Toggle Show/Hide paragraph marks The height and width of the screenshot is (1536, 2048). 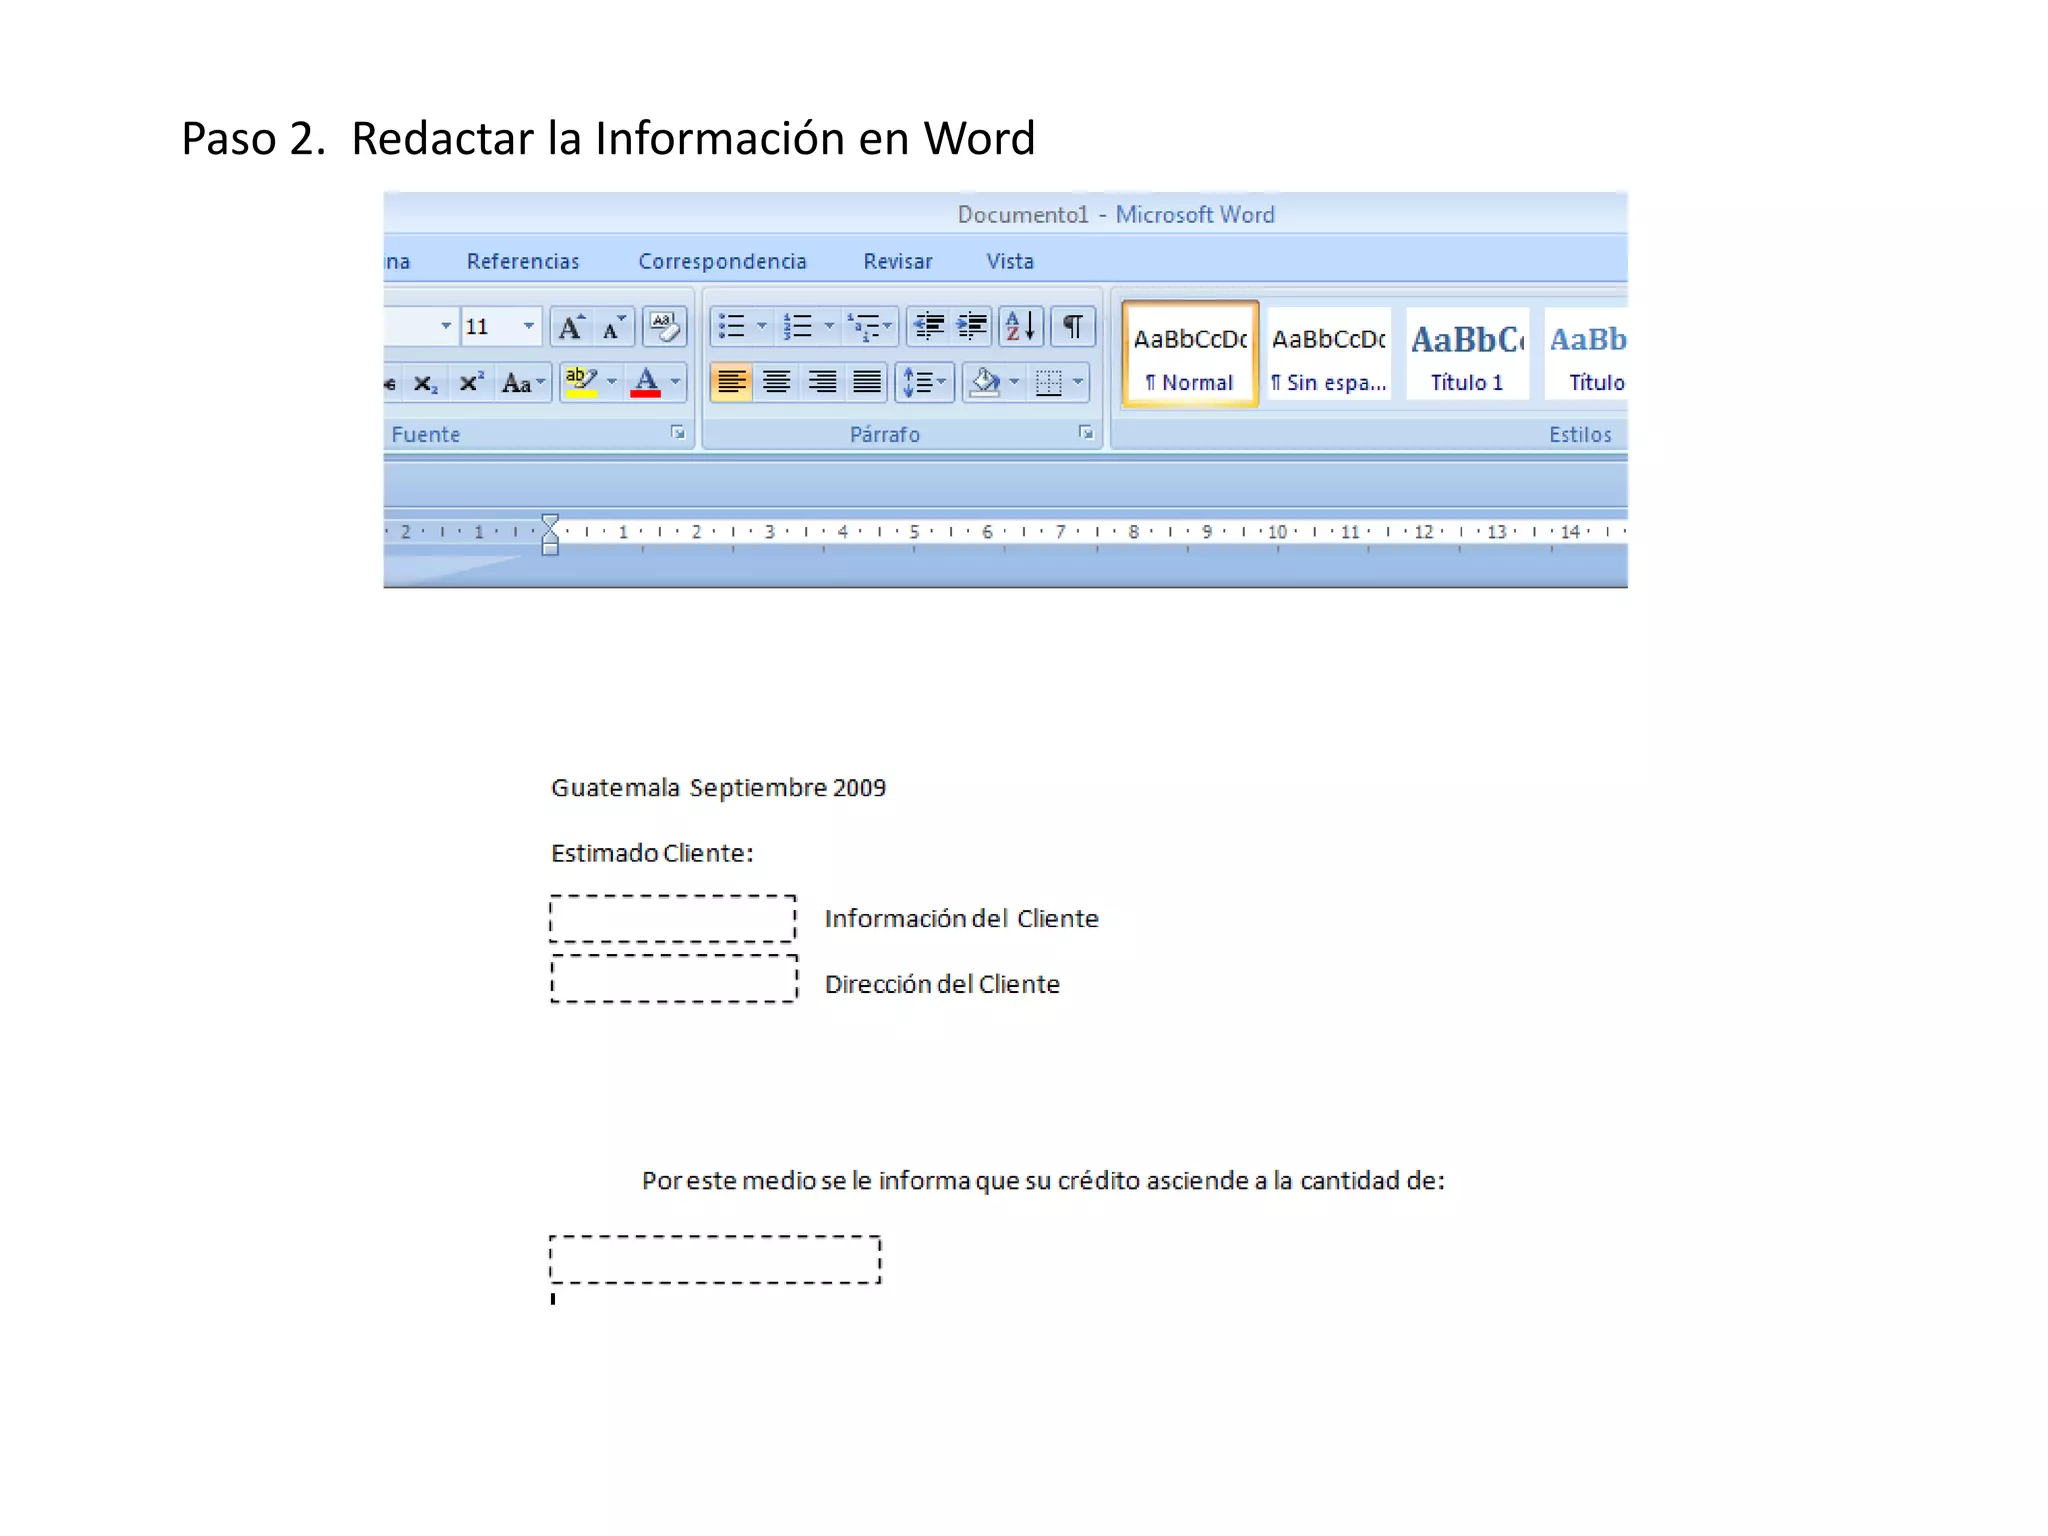1073,327
